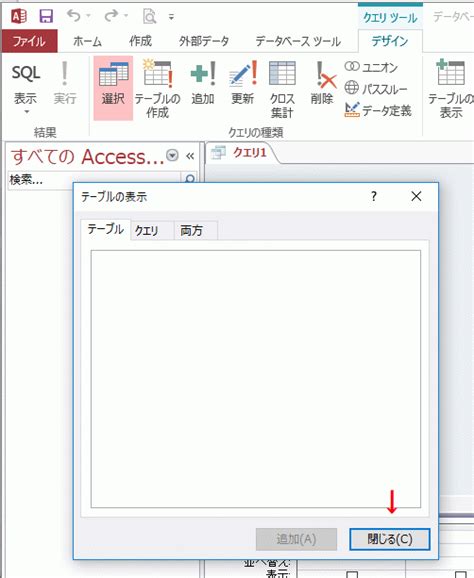Viewport: 474px width, 578px height.
Task: Open the ファイル menu tab
Action: (x=29, y=41)
